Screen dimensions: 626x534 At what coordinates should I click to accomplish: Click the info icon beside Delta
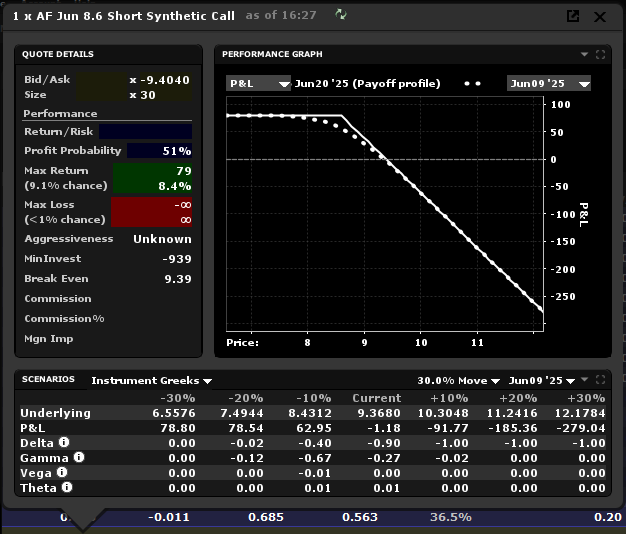63,443
